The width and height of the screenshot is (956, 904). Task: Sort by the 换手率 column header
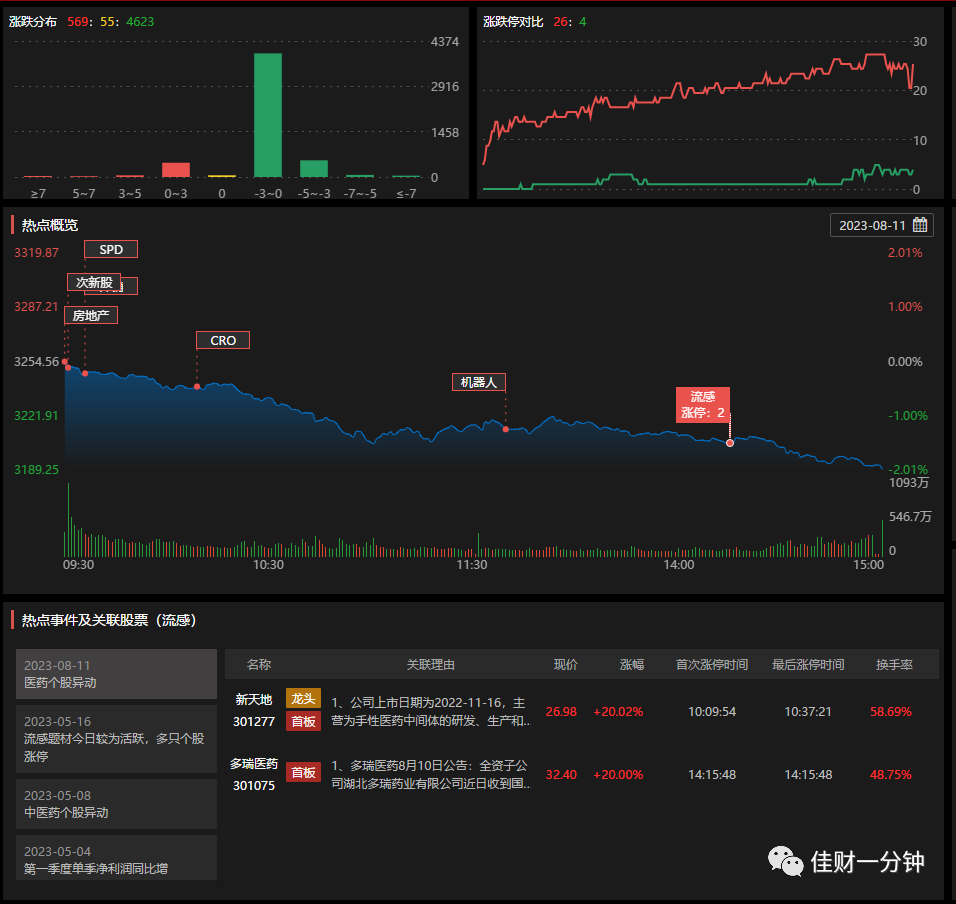[x=894, y=664]
